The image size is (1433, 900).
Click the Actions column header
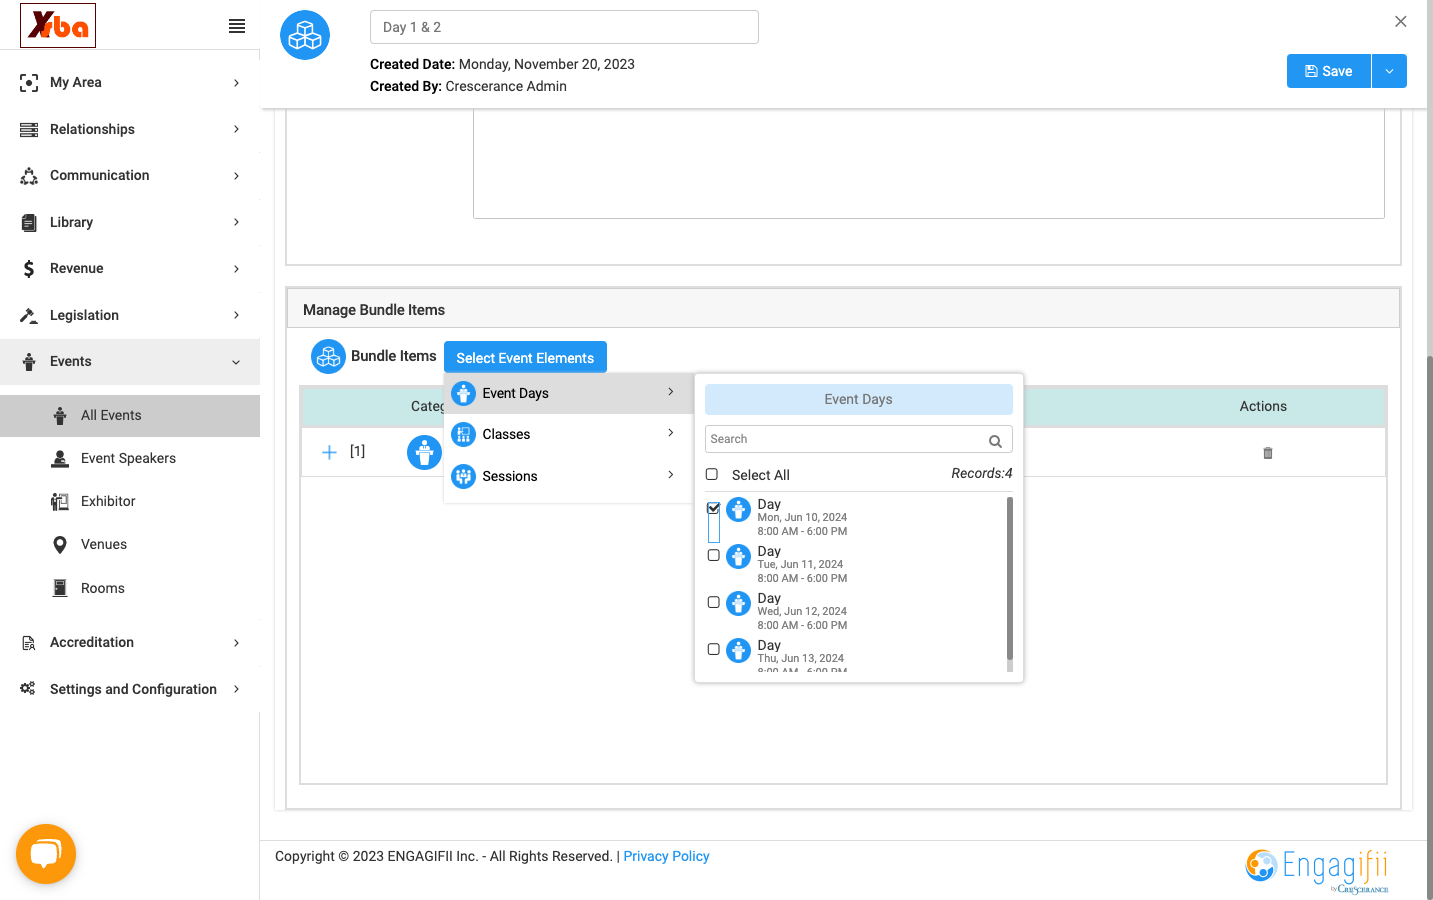[x=1263, y=406]
